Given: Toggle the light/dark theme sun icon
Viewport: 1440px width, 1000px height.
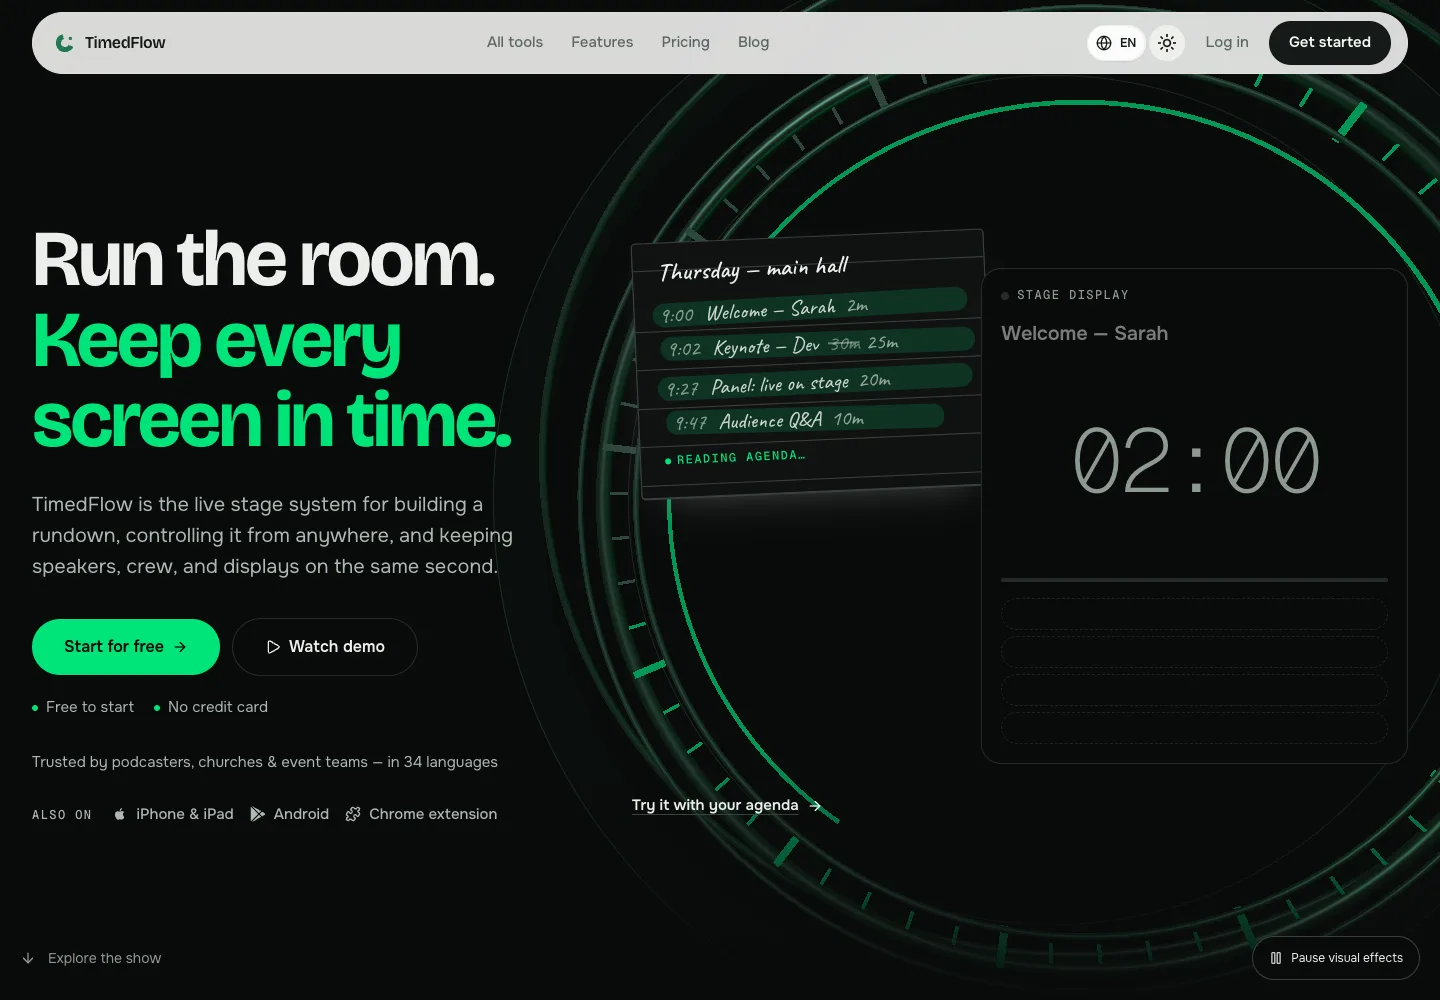Looking at the screenshot, I should click(1167, 43).
